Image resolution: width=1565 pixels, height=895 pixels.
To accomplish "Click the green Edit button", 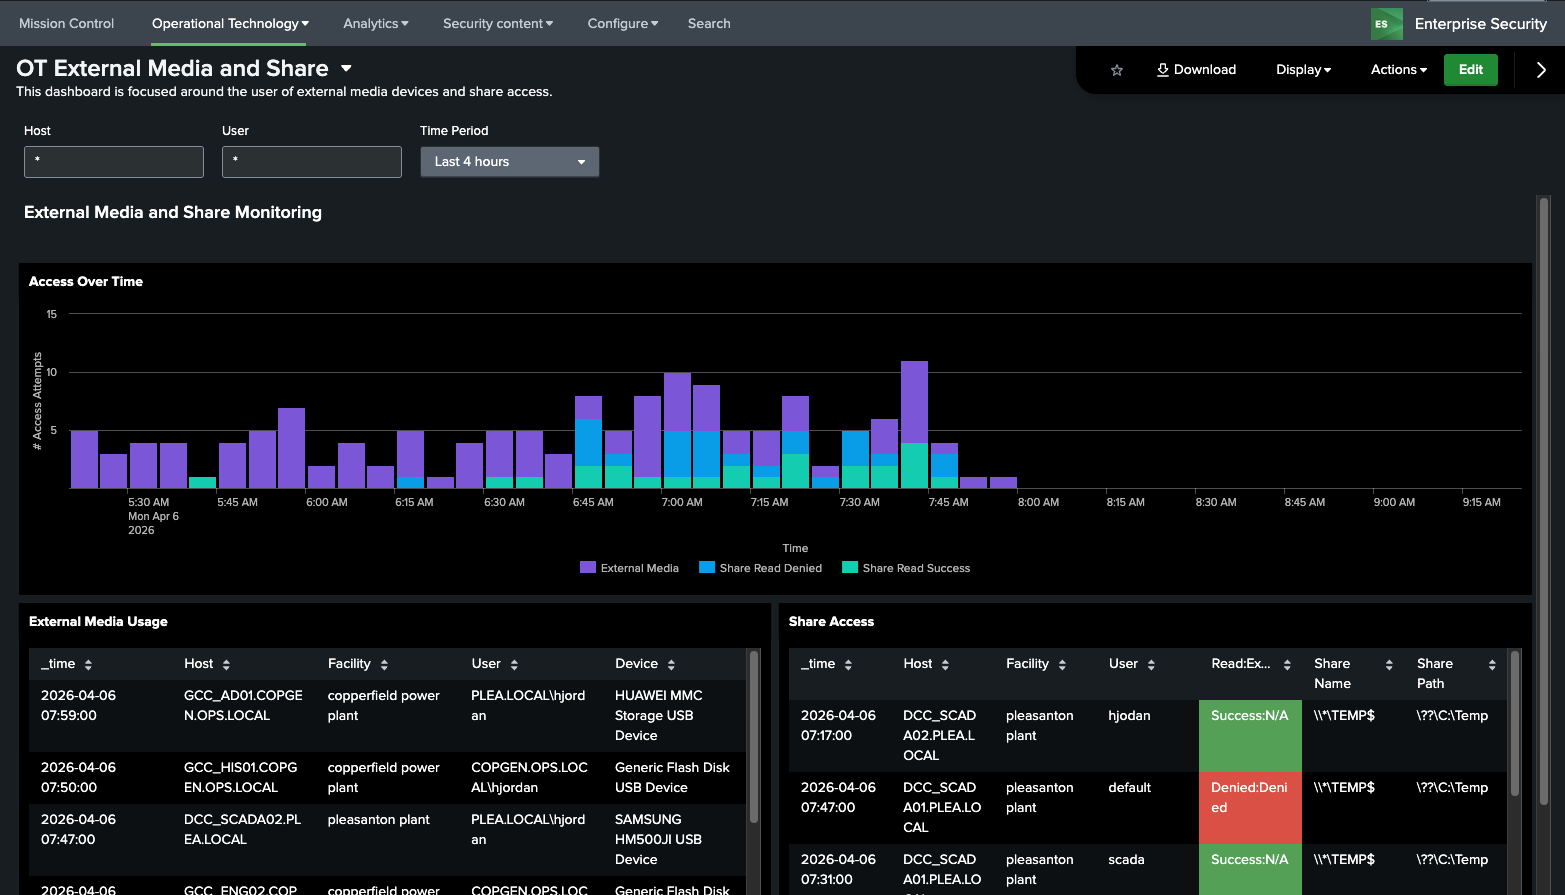I will tap(1470, 70).
